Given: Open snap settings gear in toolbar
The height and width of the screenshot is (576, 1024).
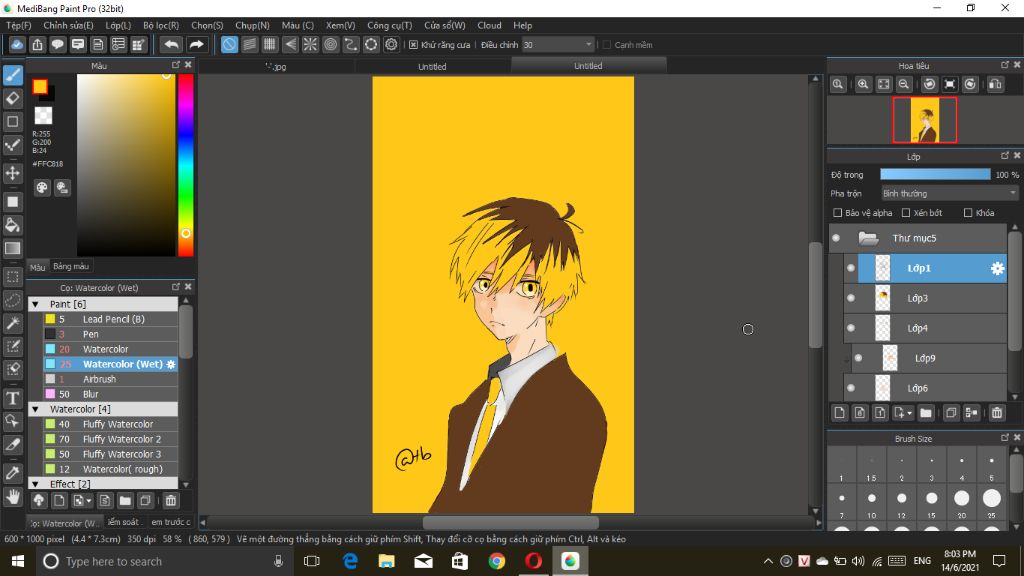Looking at the screenshot, I should point(391,44).
